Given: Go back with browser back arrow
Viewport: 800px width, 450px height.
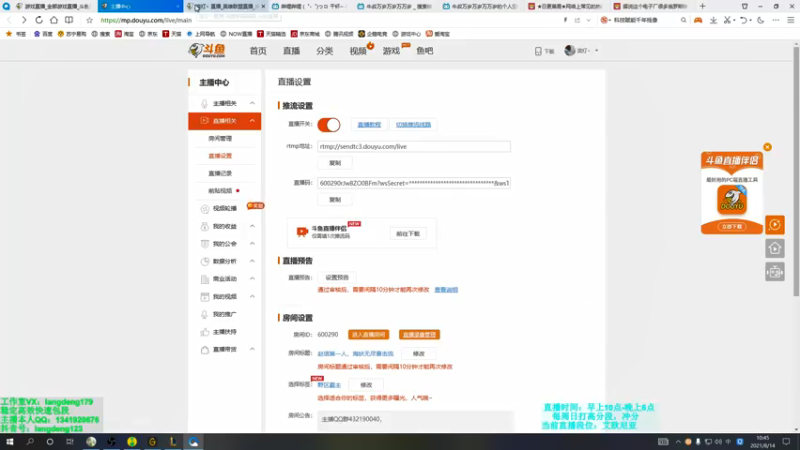Looking at the screenshot, I should [x=9, y=20].
